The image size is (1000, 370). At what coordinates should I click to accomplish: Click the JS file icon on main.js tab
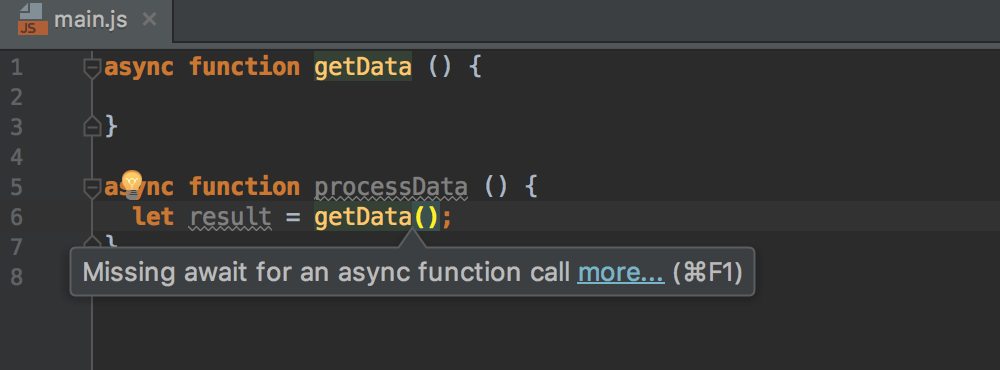[33, 19]
